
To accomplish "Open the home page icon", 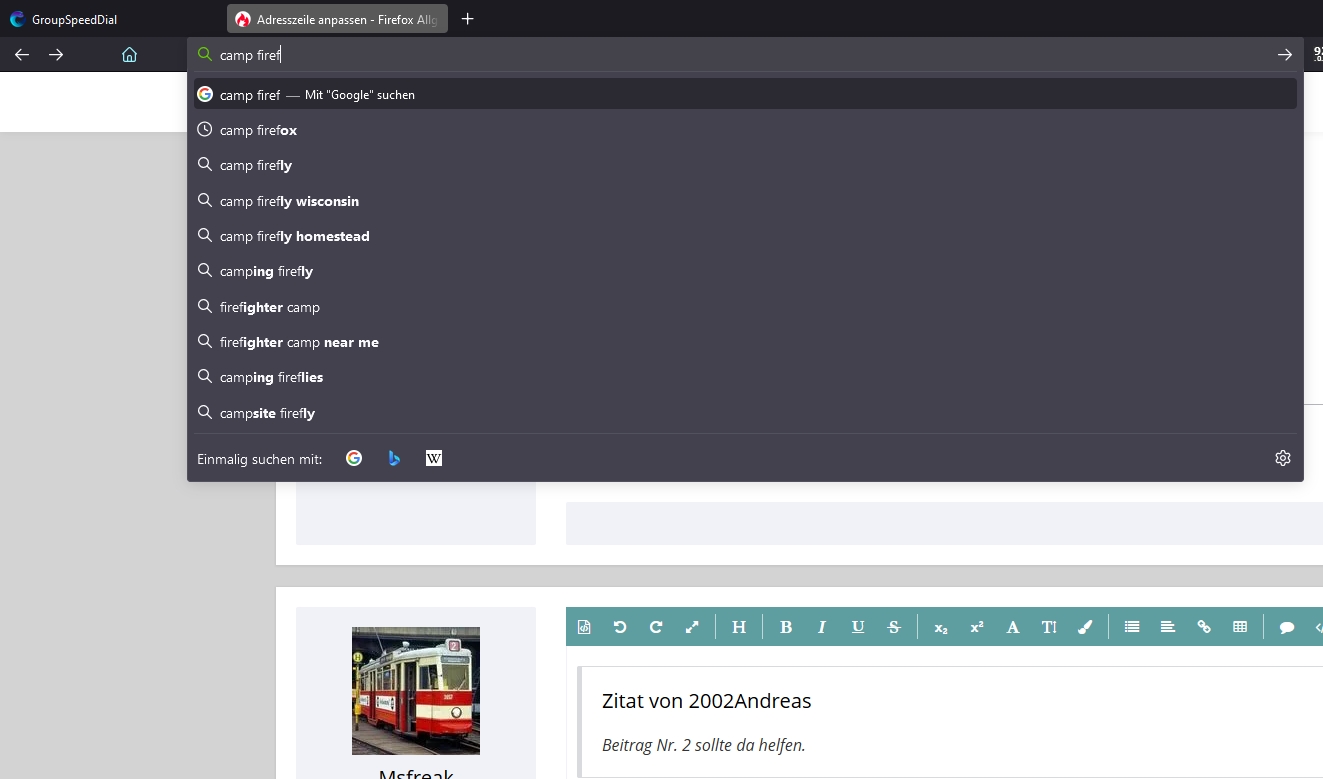I will (x=129, y=55).
